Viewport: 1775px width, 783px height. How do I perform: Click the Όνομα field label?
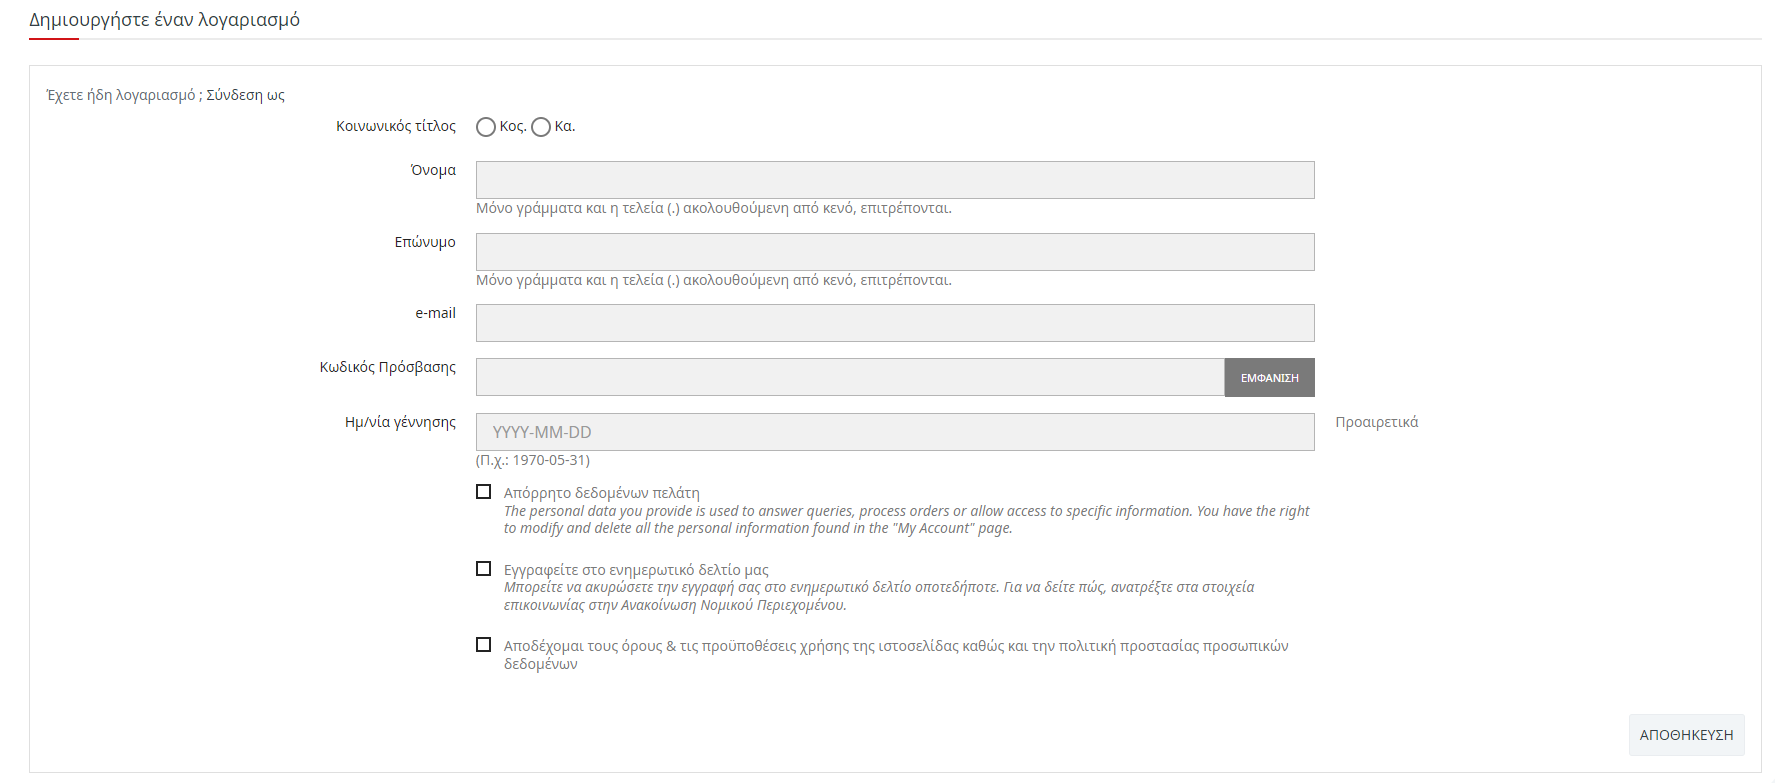[x=433, y=170]
